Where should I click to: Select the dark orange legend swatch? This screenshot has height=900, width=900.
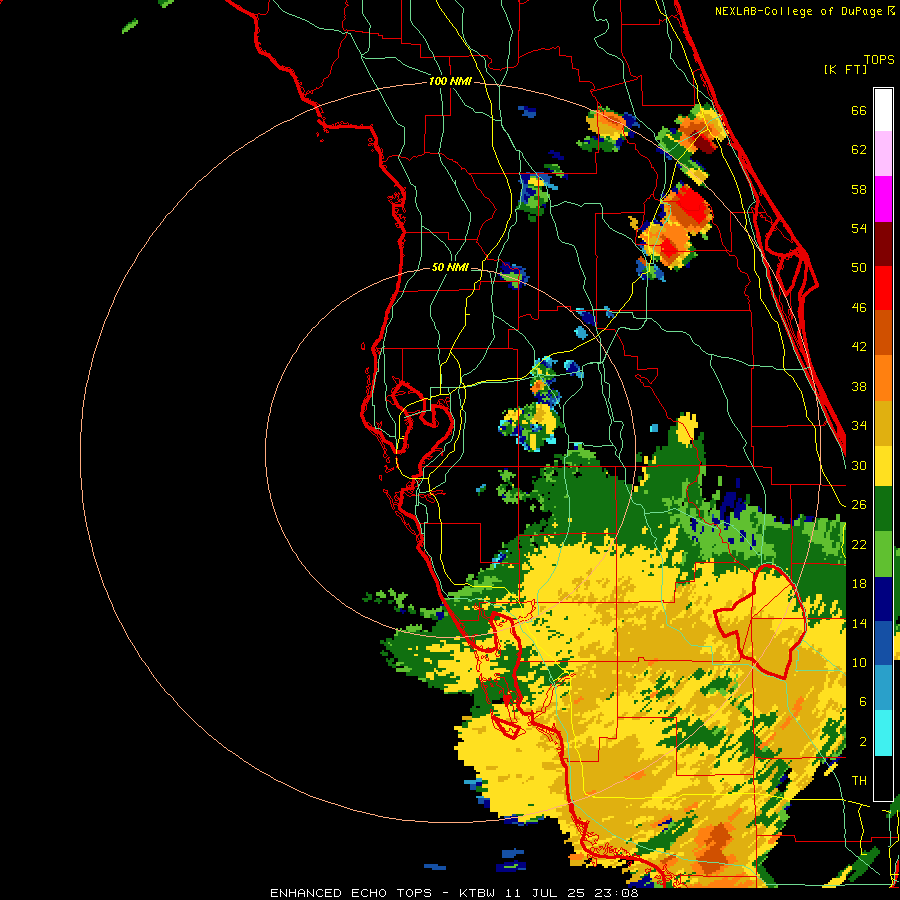(883, 333)
